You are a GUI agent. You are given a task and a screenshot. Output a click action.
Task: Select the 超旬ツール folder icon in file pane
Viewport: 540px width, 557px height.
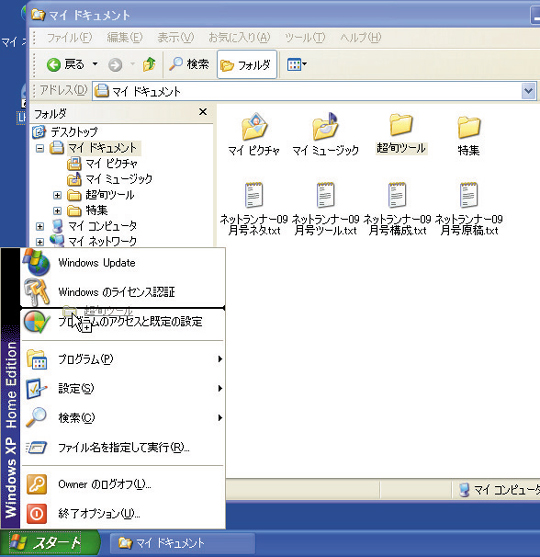[x=401, y=124]
